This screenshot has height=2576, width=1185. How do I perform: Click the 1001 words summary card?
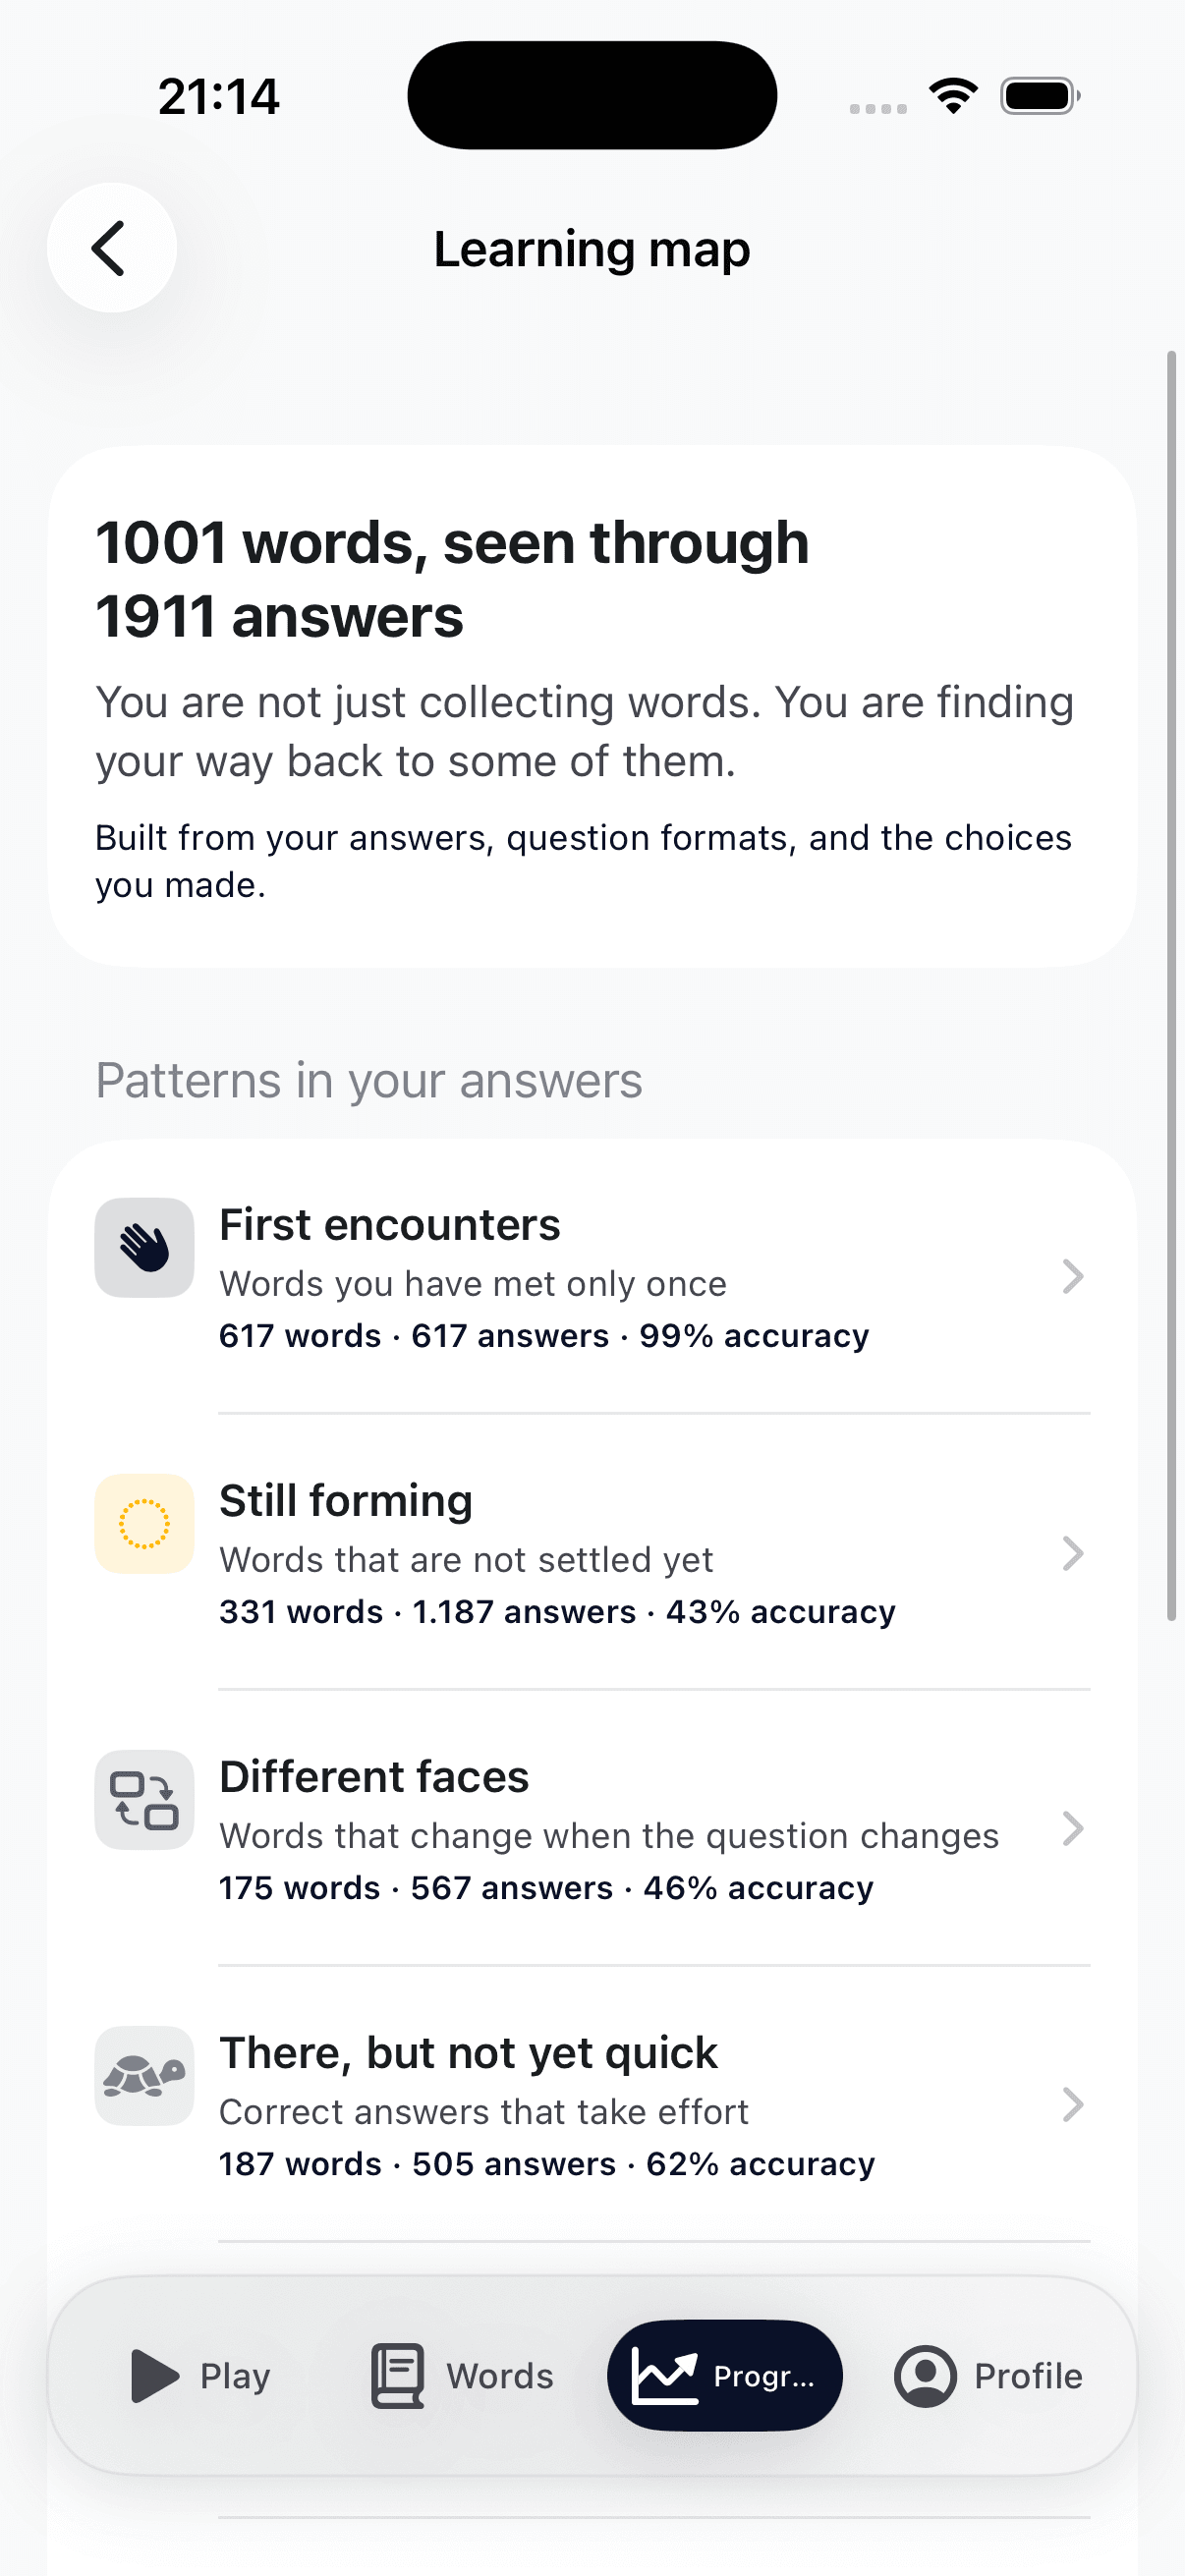[592, 706]
